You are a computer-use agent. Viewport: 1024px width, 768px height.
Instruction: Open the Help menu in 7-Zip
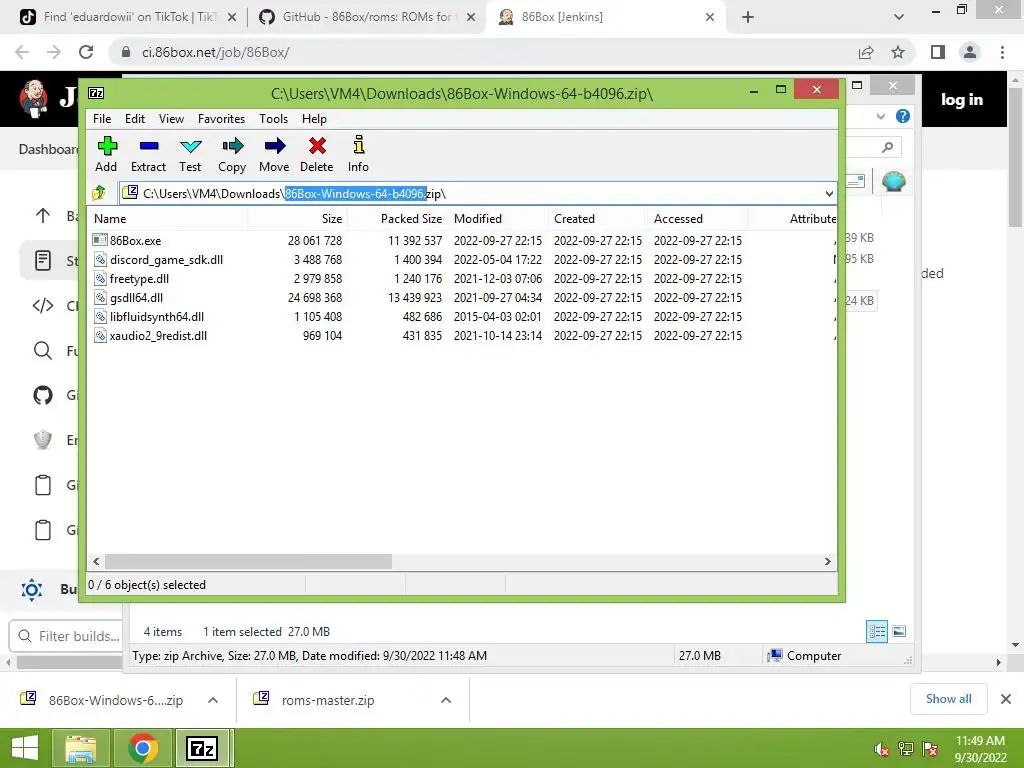314,119
